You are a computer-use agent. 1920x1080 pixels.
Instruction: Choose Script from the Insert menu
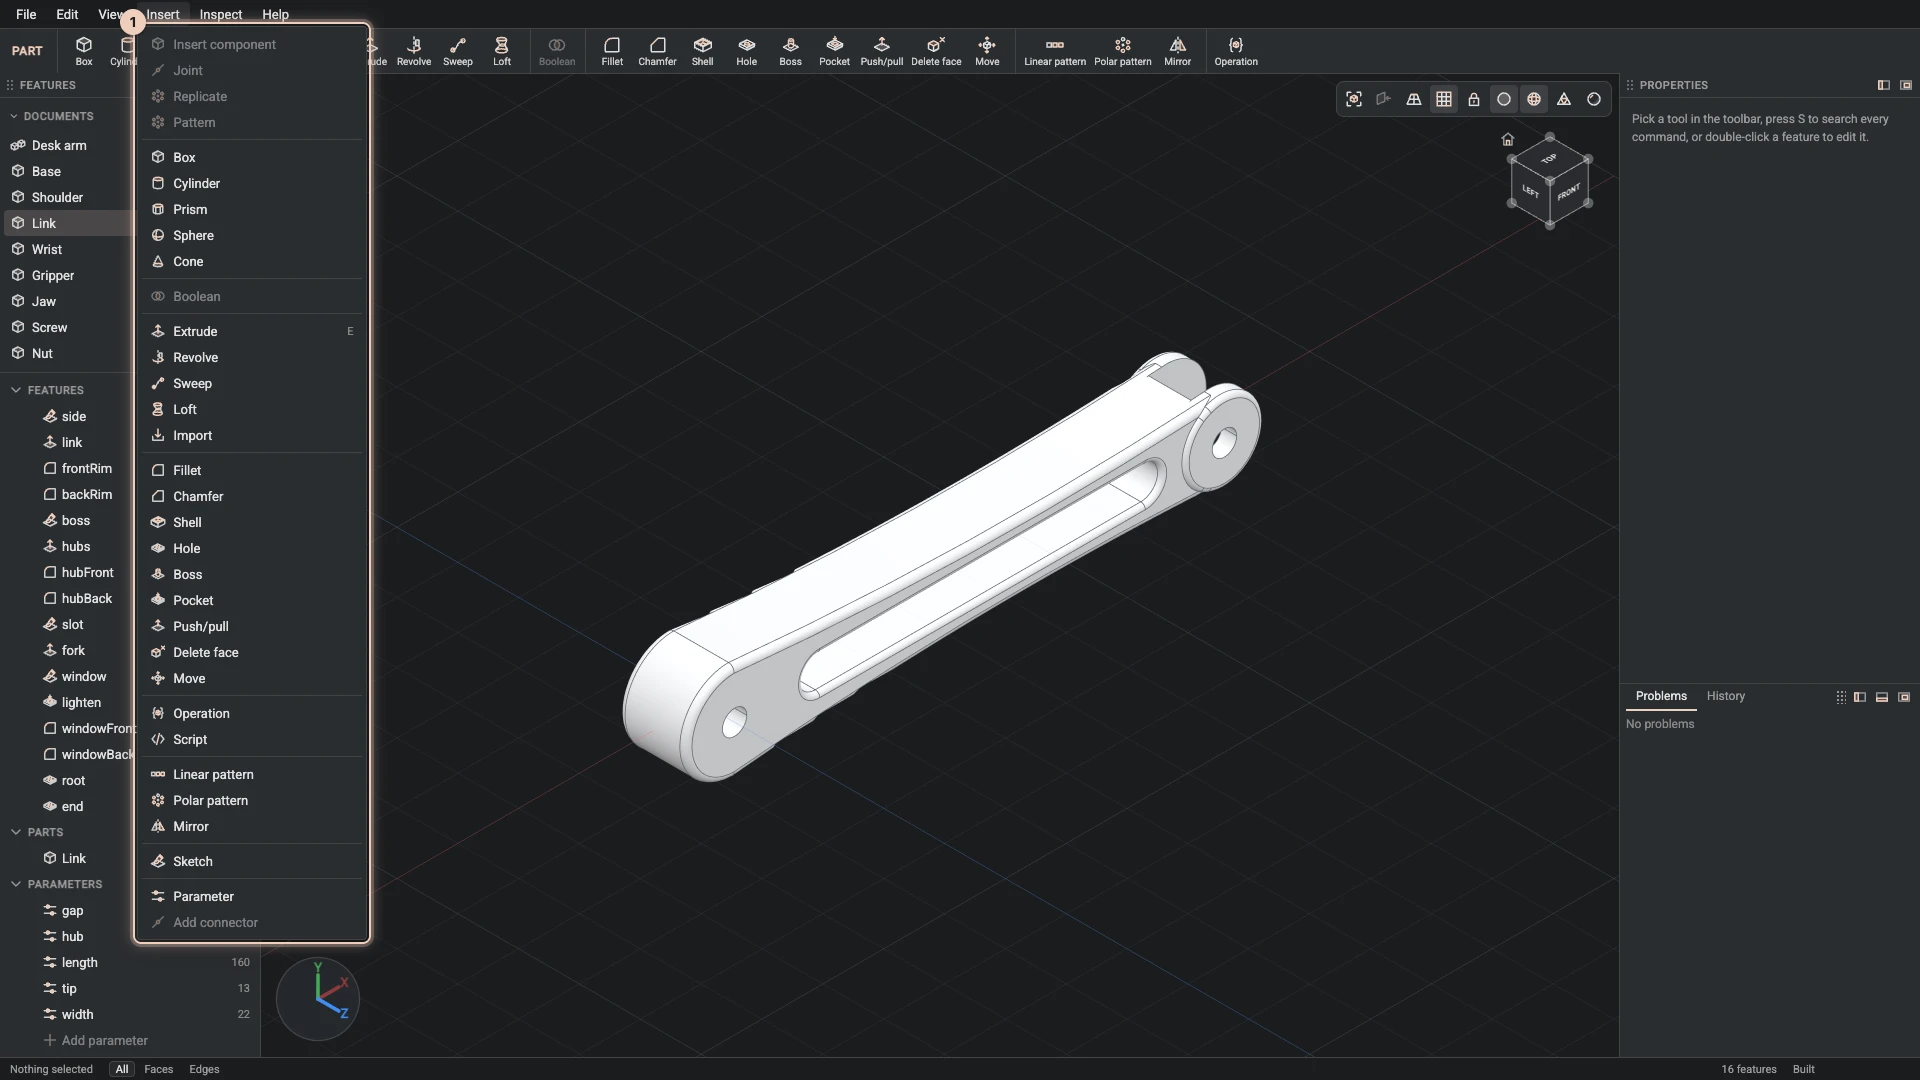pos(252,739)
